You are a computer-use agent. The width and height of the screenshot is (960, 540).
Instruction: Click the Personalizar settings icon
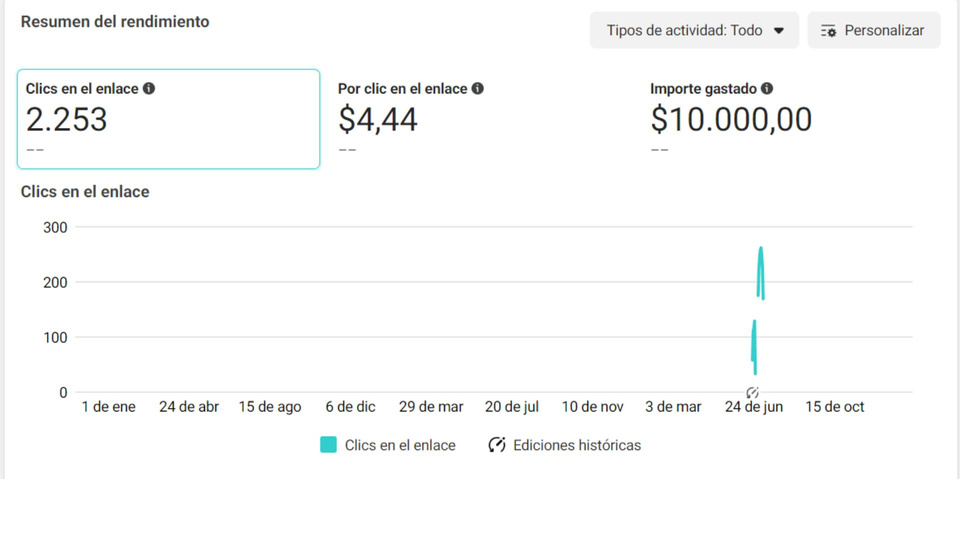pyautogui.click(x=828, y=31)
